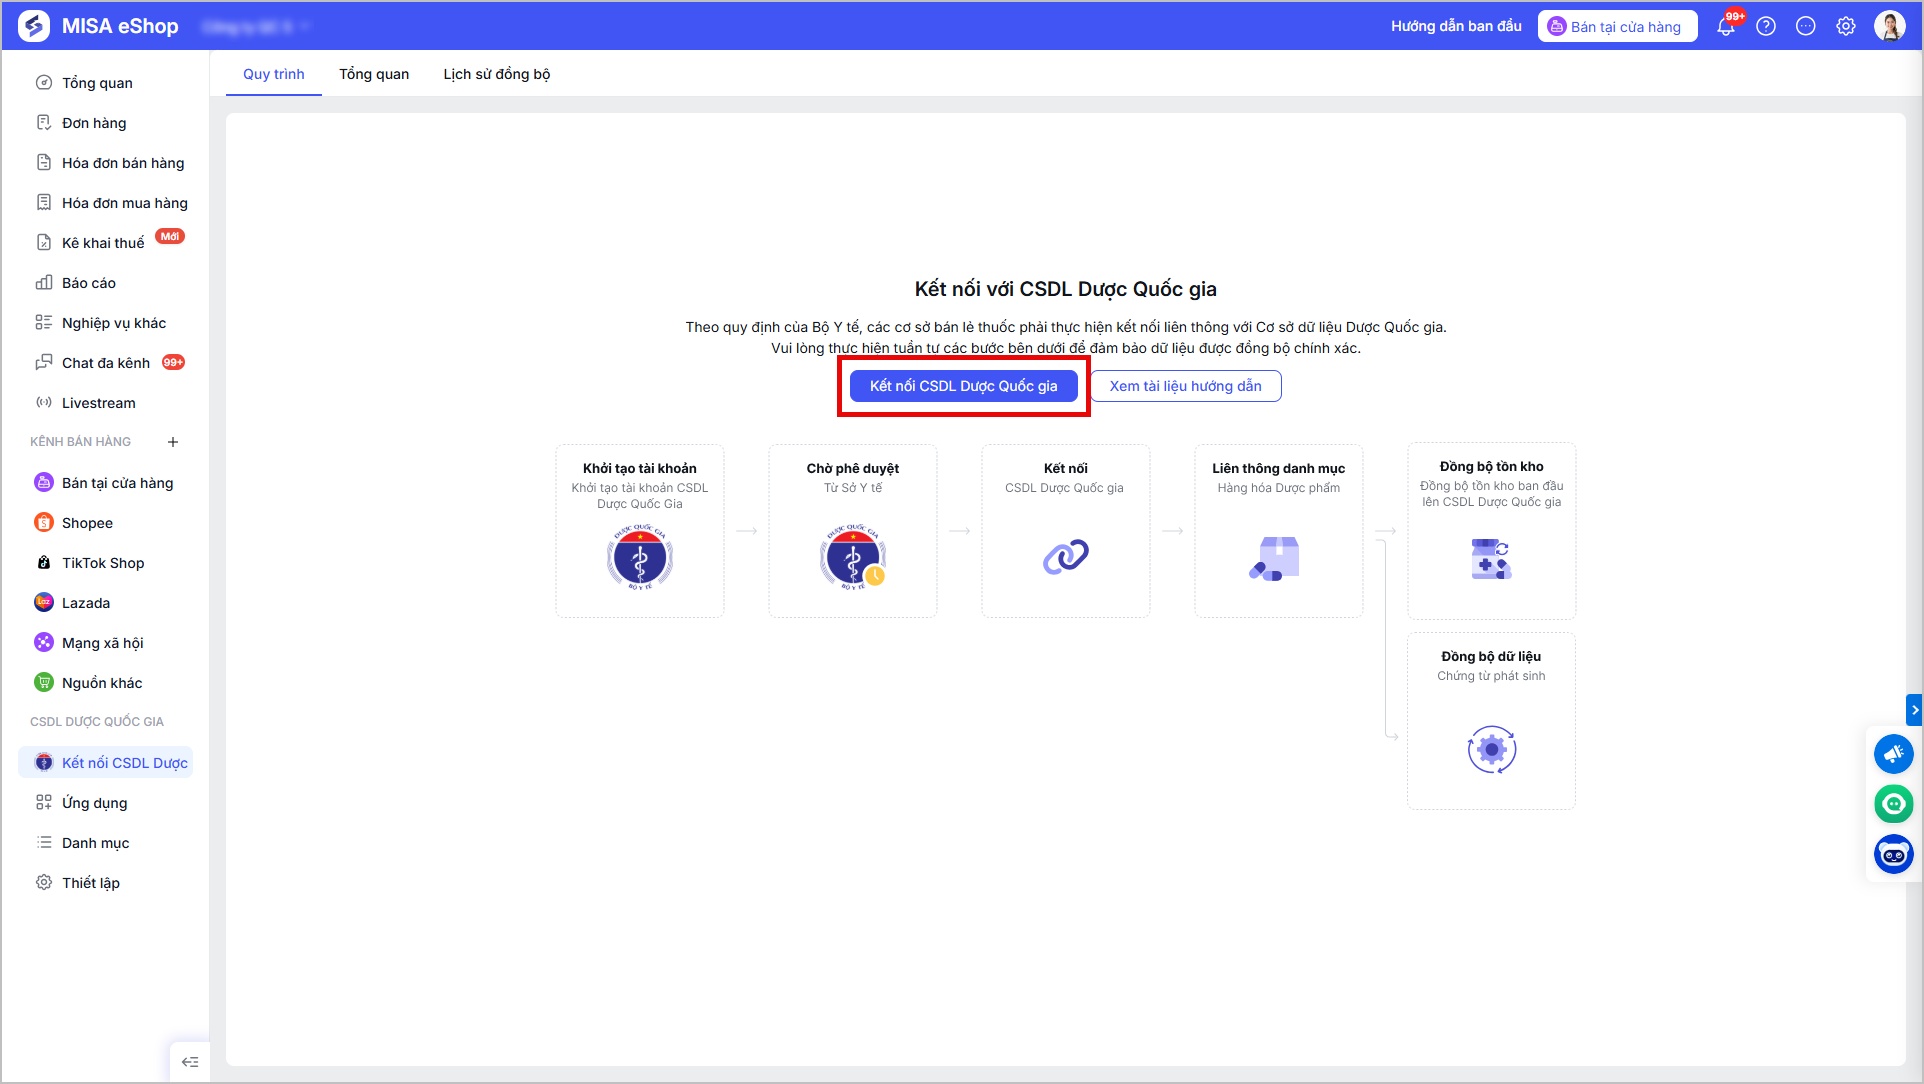Open Nghiệp vụ khác in sidebar
1924x1084 pixels.
click(105, 323)
